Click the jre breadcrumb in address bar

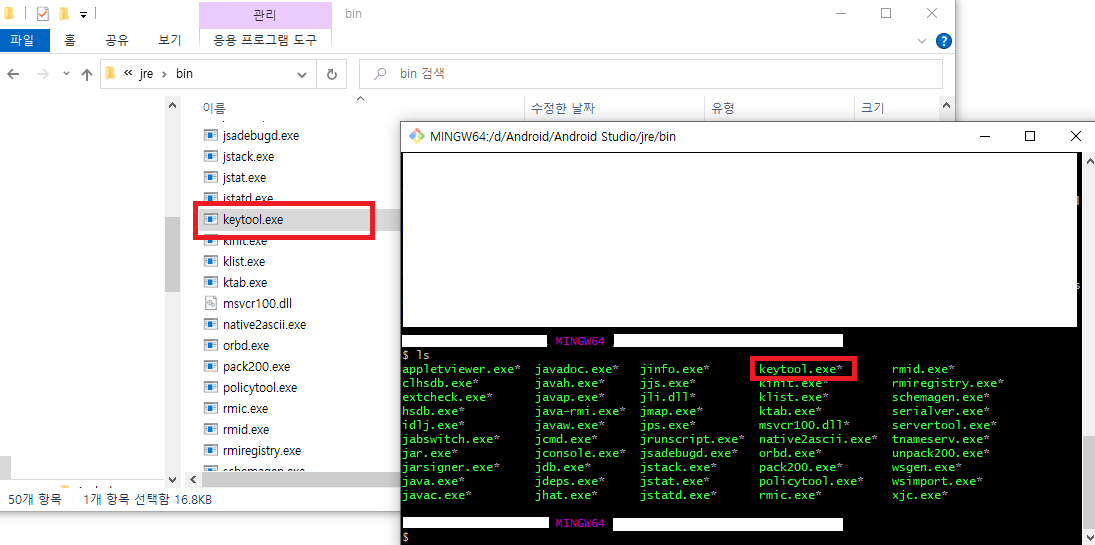[x=146, y=73]
